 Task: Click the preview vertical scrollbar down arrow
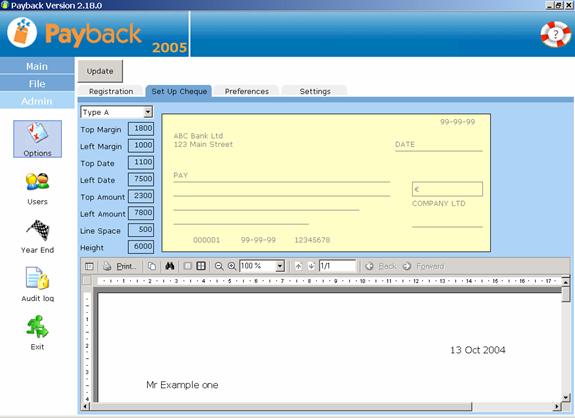(566, 397)
